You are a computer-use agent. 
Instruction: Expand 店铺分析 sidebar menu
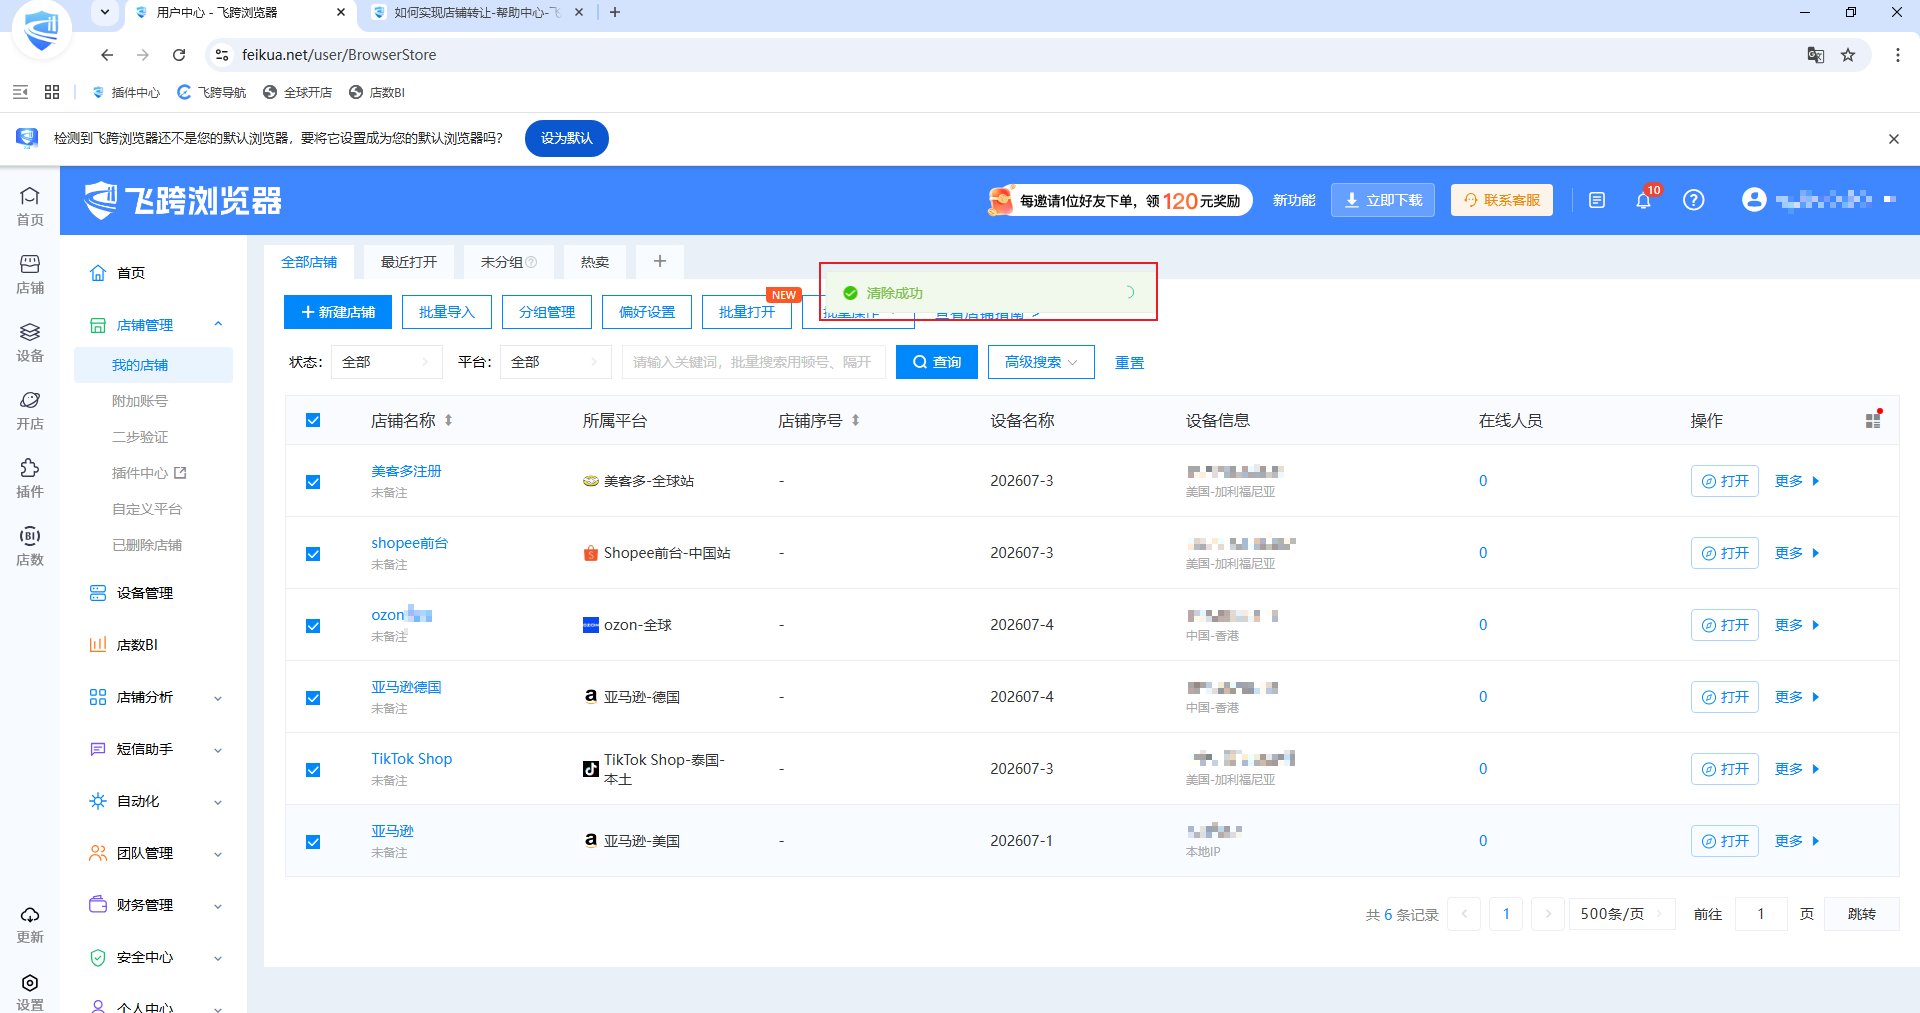[155, 697]
